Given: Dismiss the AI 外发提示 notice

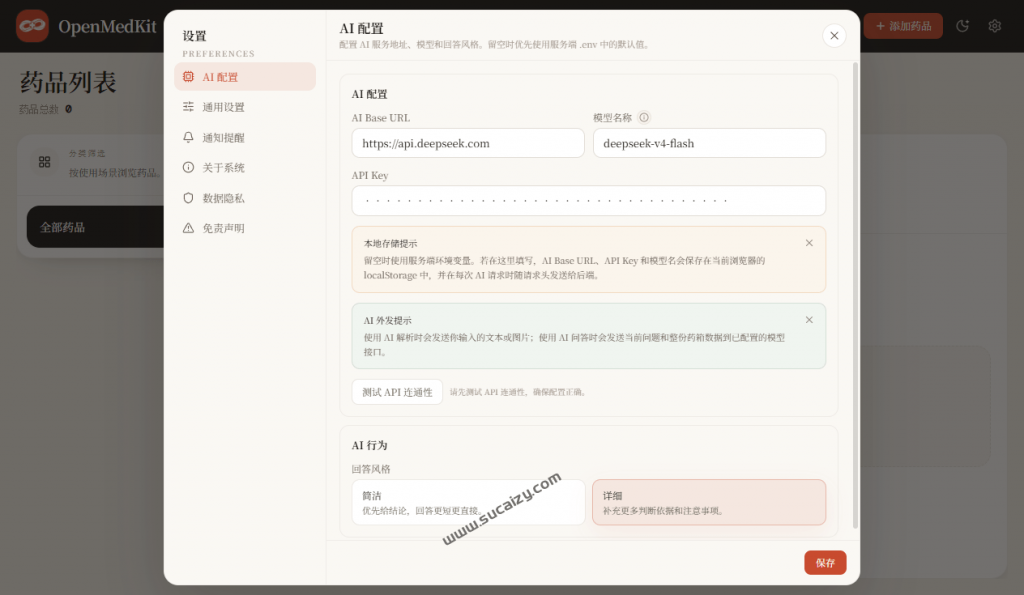Looking at the screenshot, I should click(x=809, y=320).
